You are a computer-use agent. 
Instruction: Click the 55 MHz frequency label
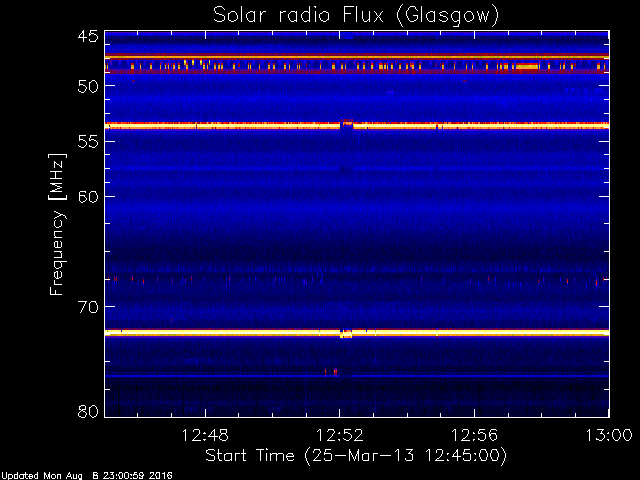(x=88, y=142)
